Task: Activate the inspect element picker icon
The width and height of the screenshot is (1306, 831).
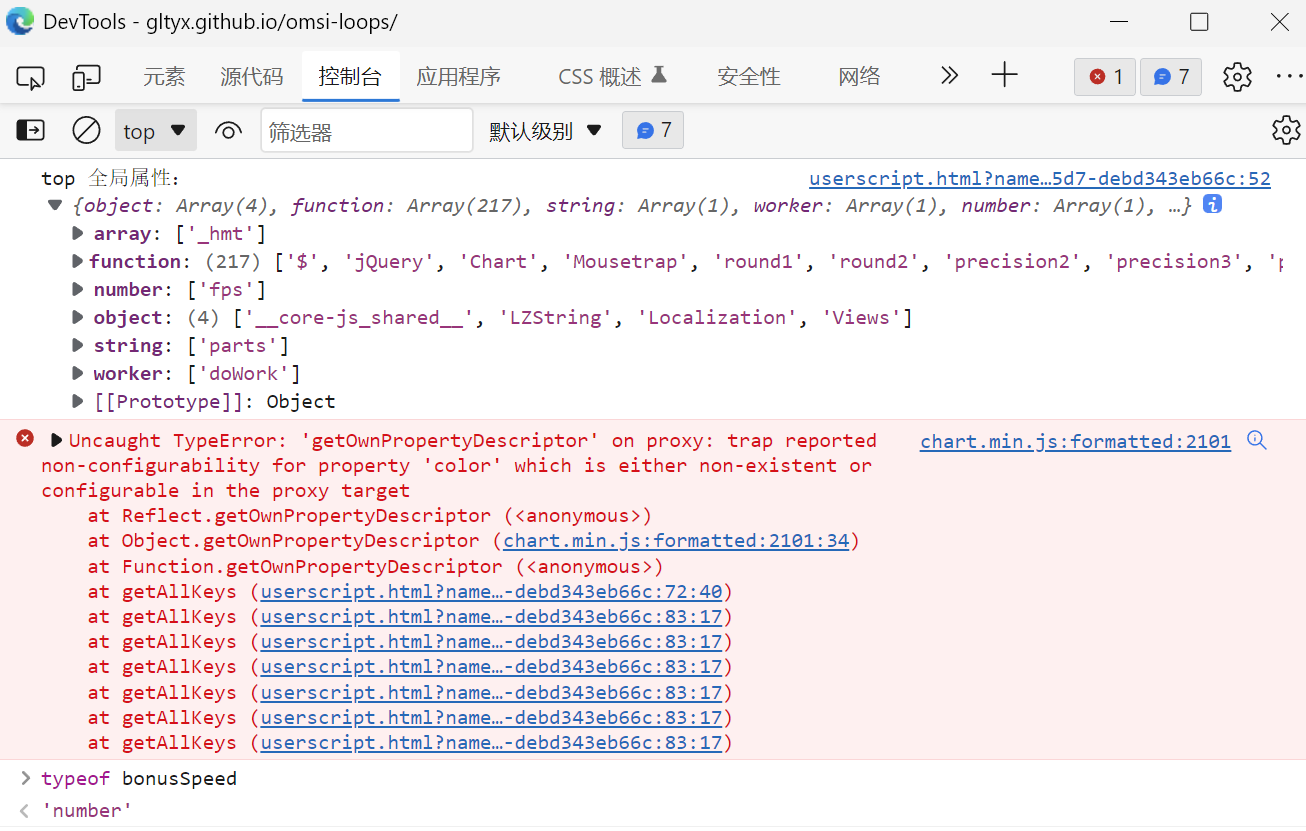Action: pyautogui.click(x=31, y=77)
